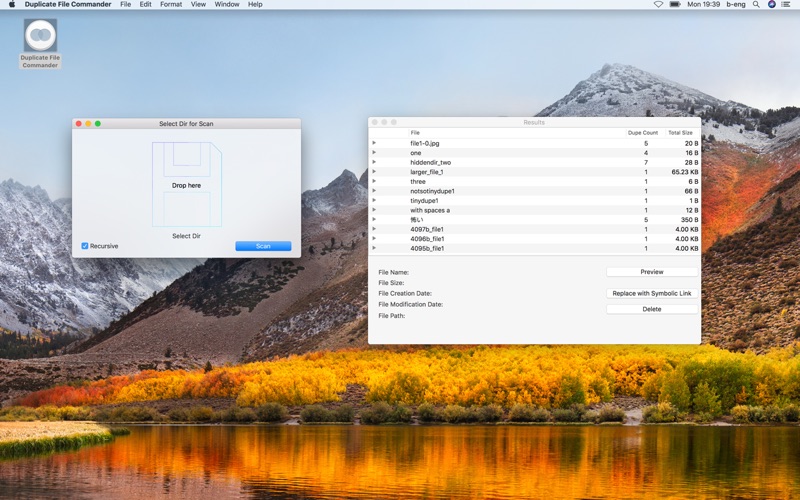The height and width of the screenshot is (500, 800).
Task: Expand the file1-0.jpg duplicate group
Action: 374,143
